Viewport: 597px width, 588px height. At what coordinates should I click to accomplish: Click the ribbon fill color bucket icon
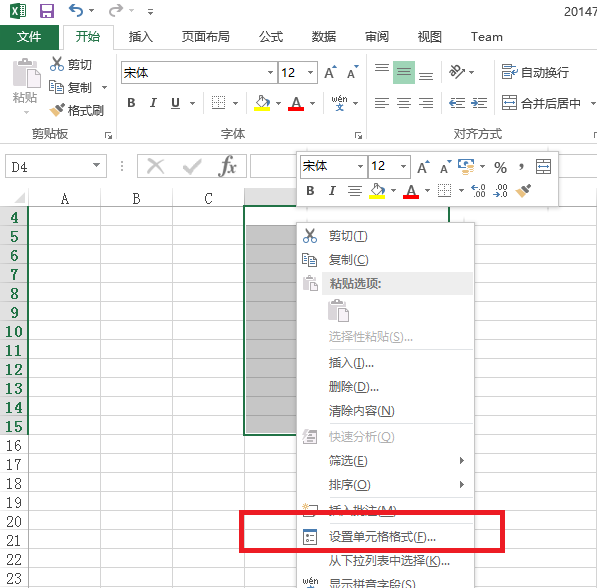tap(262, 103)
